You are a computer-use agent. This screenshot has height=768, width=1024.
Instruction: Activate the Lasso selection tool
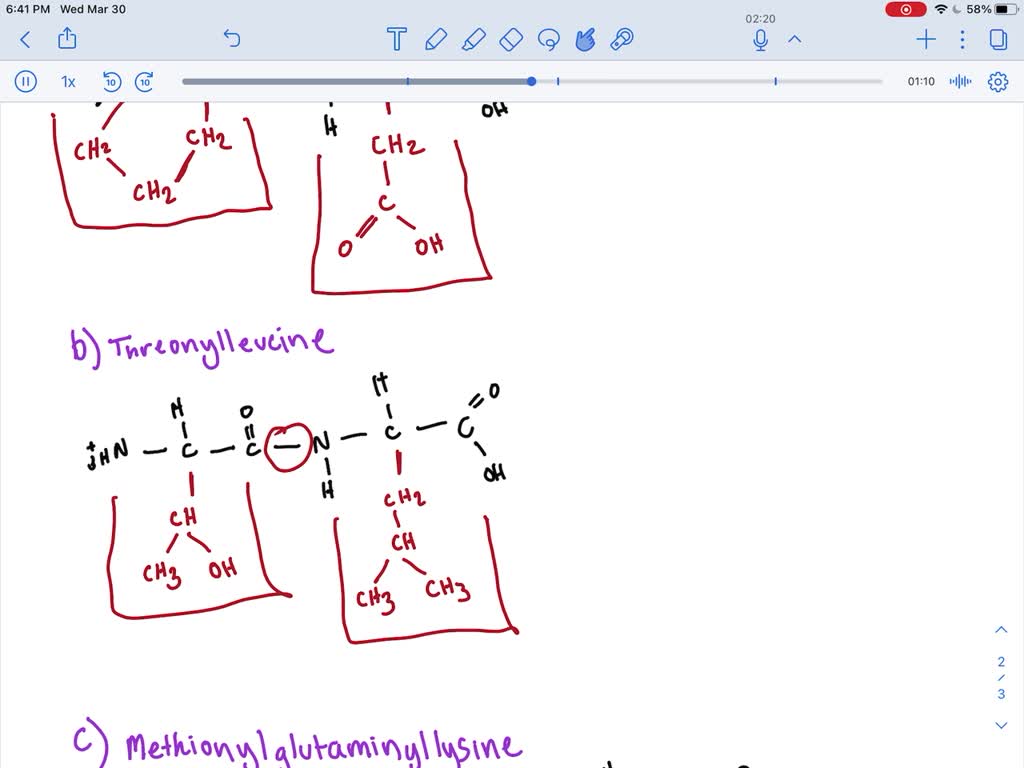click(x=548, y=40)
